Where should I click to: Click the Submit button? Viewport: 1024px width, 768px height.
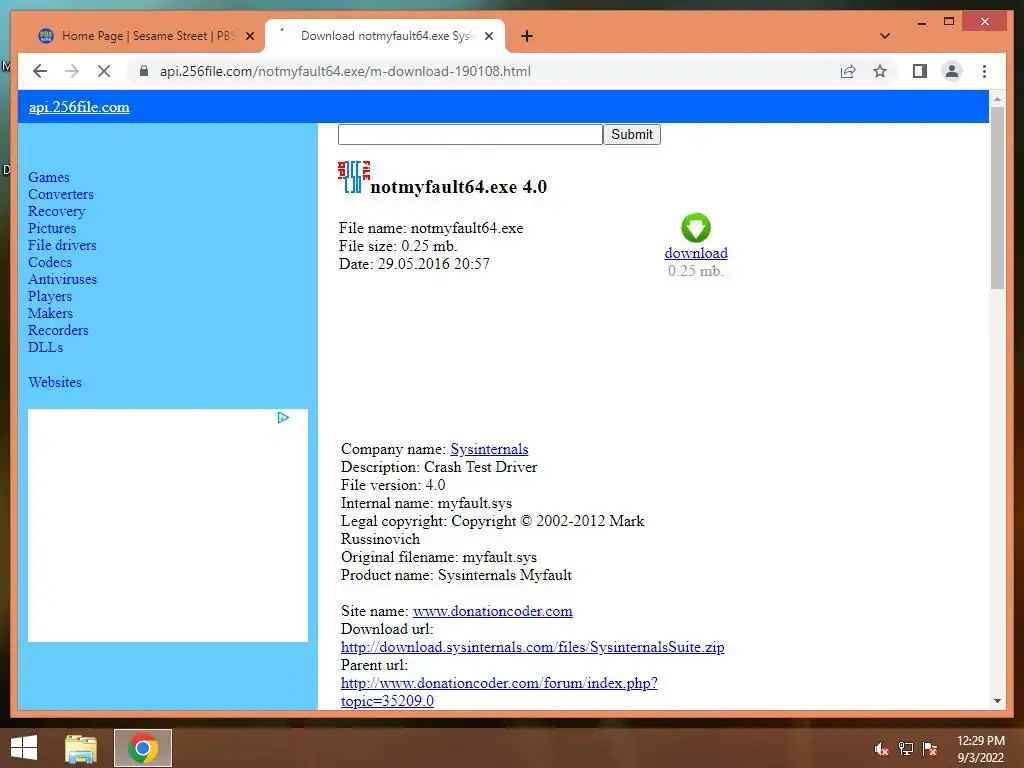click(632, 135)
